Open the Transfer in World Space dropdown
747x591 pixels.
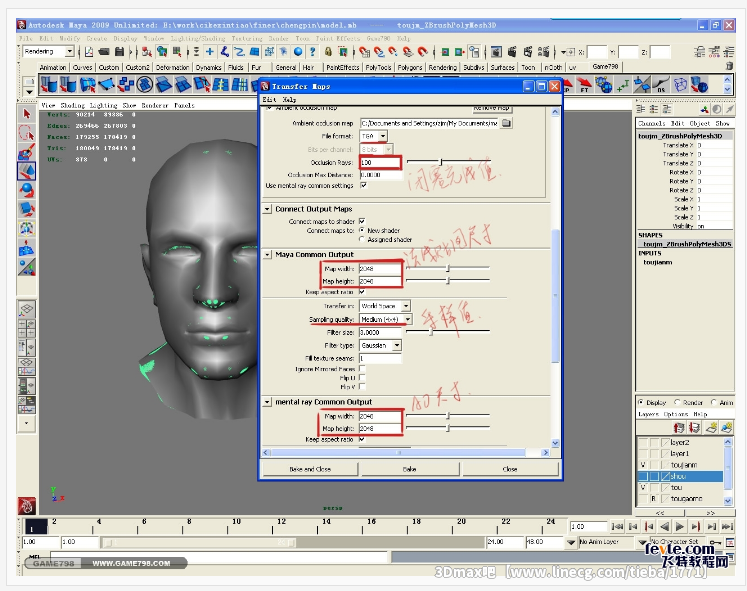(406, 306)
